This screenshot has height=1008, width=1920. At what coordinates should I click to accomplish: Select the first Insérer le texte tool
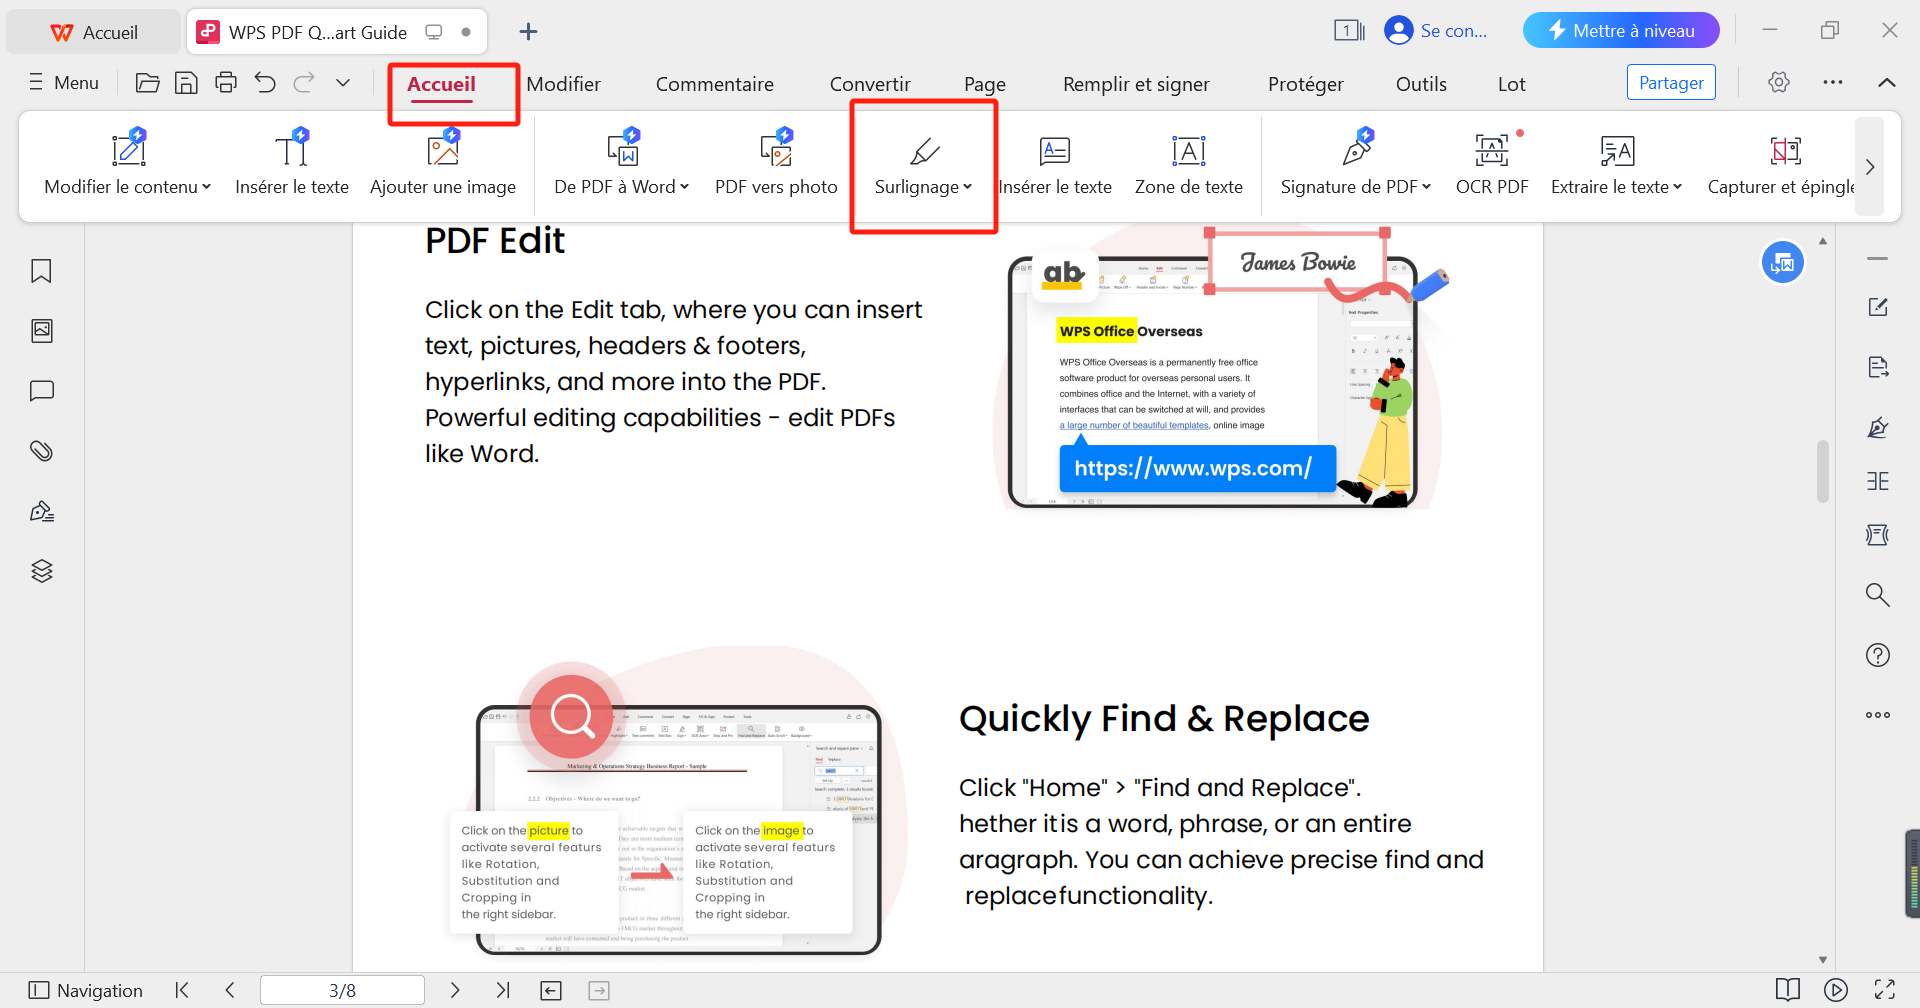292,163
